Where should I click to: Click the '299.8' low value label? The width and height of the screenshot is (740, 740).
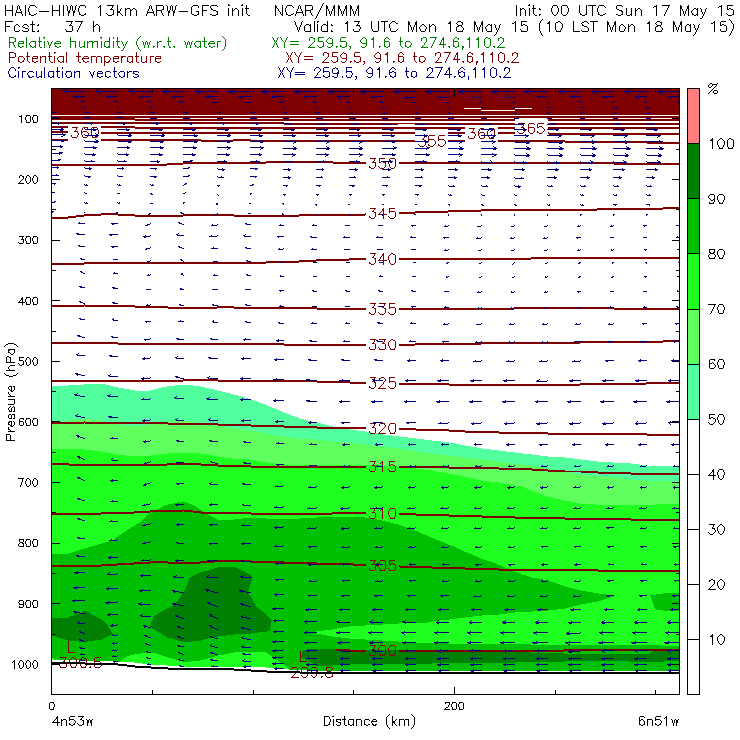click(x=312, y=673)
